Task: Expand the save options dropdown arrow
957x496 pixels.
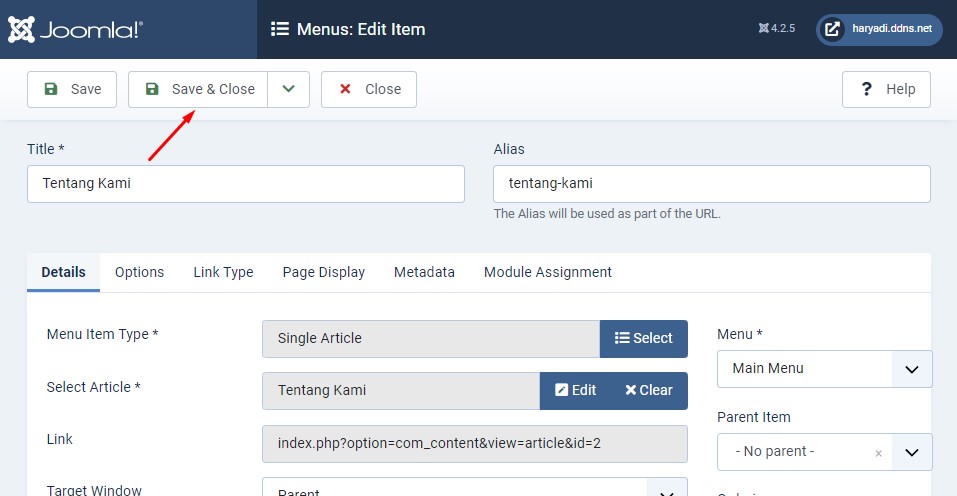Action: [289, 89]
